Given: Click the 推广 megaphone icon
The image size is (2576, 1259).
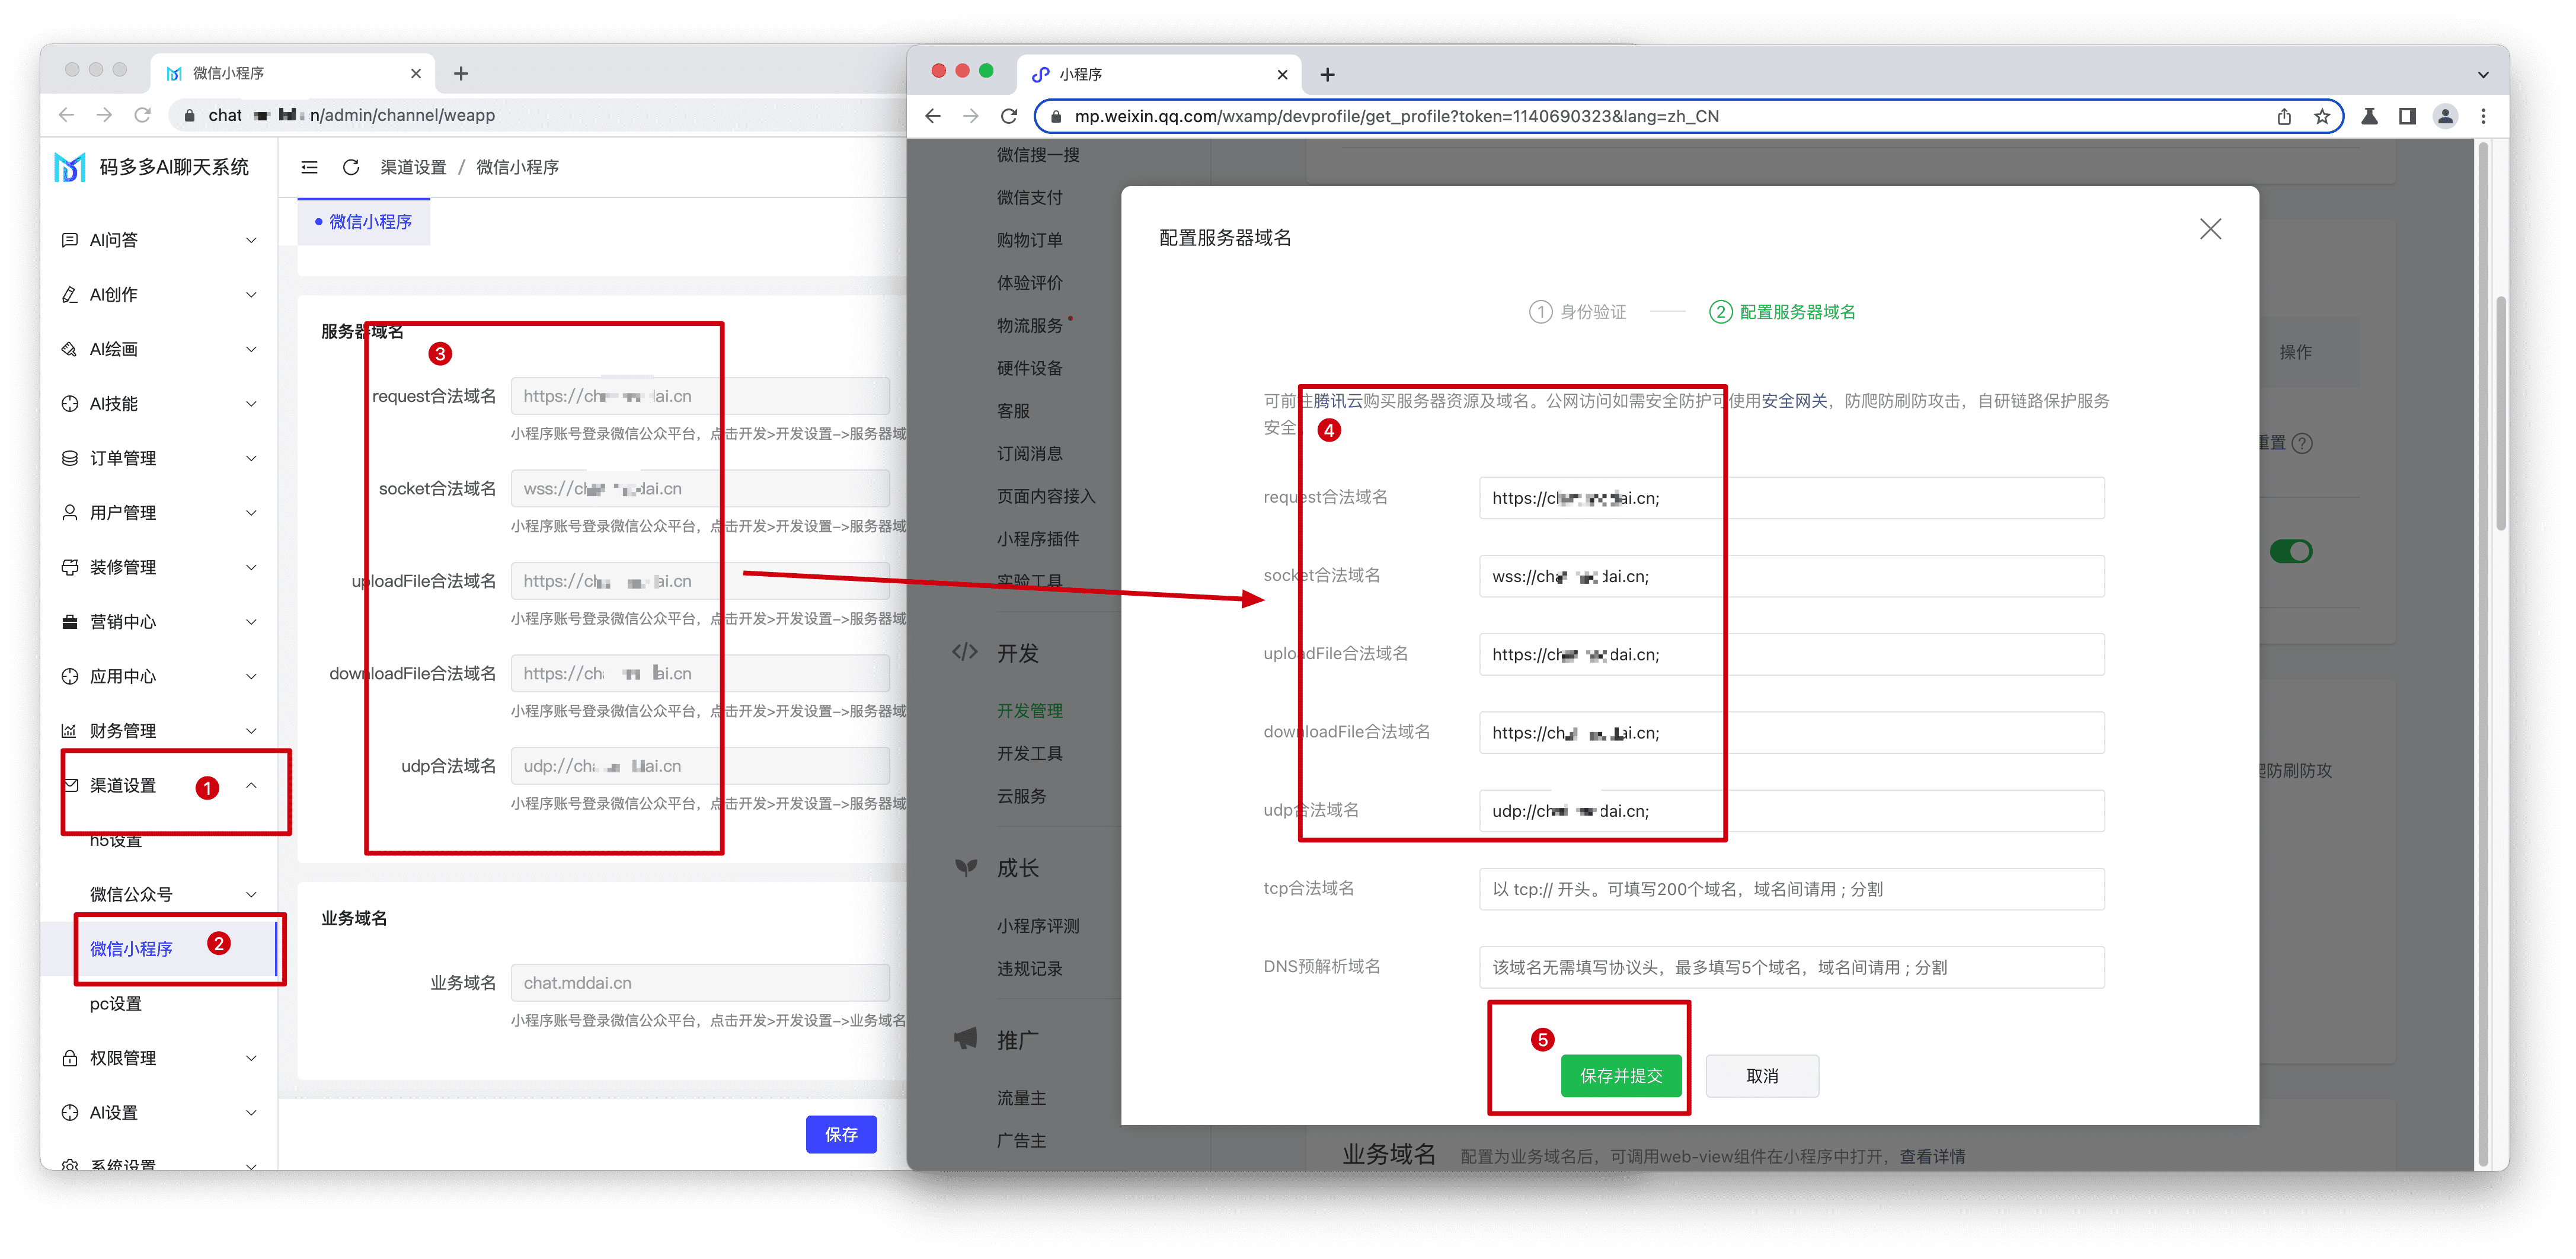Looking at the screenshot, I should [x=965, y=1039].
